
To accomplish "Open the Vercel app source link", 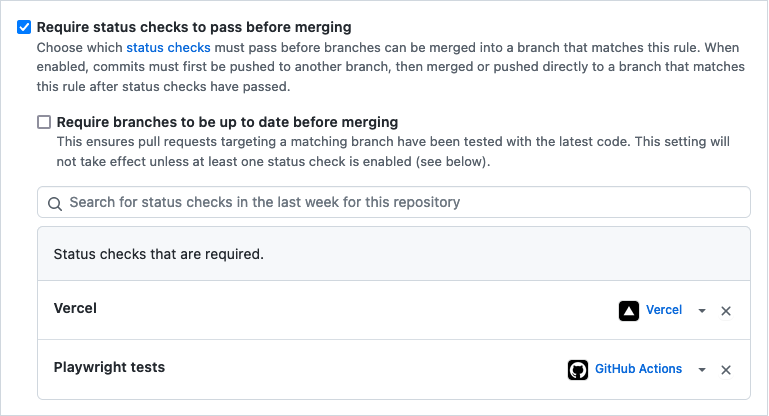I will (664, 310).
